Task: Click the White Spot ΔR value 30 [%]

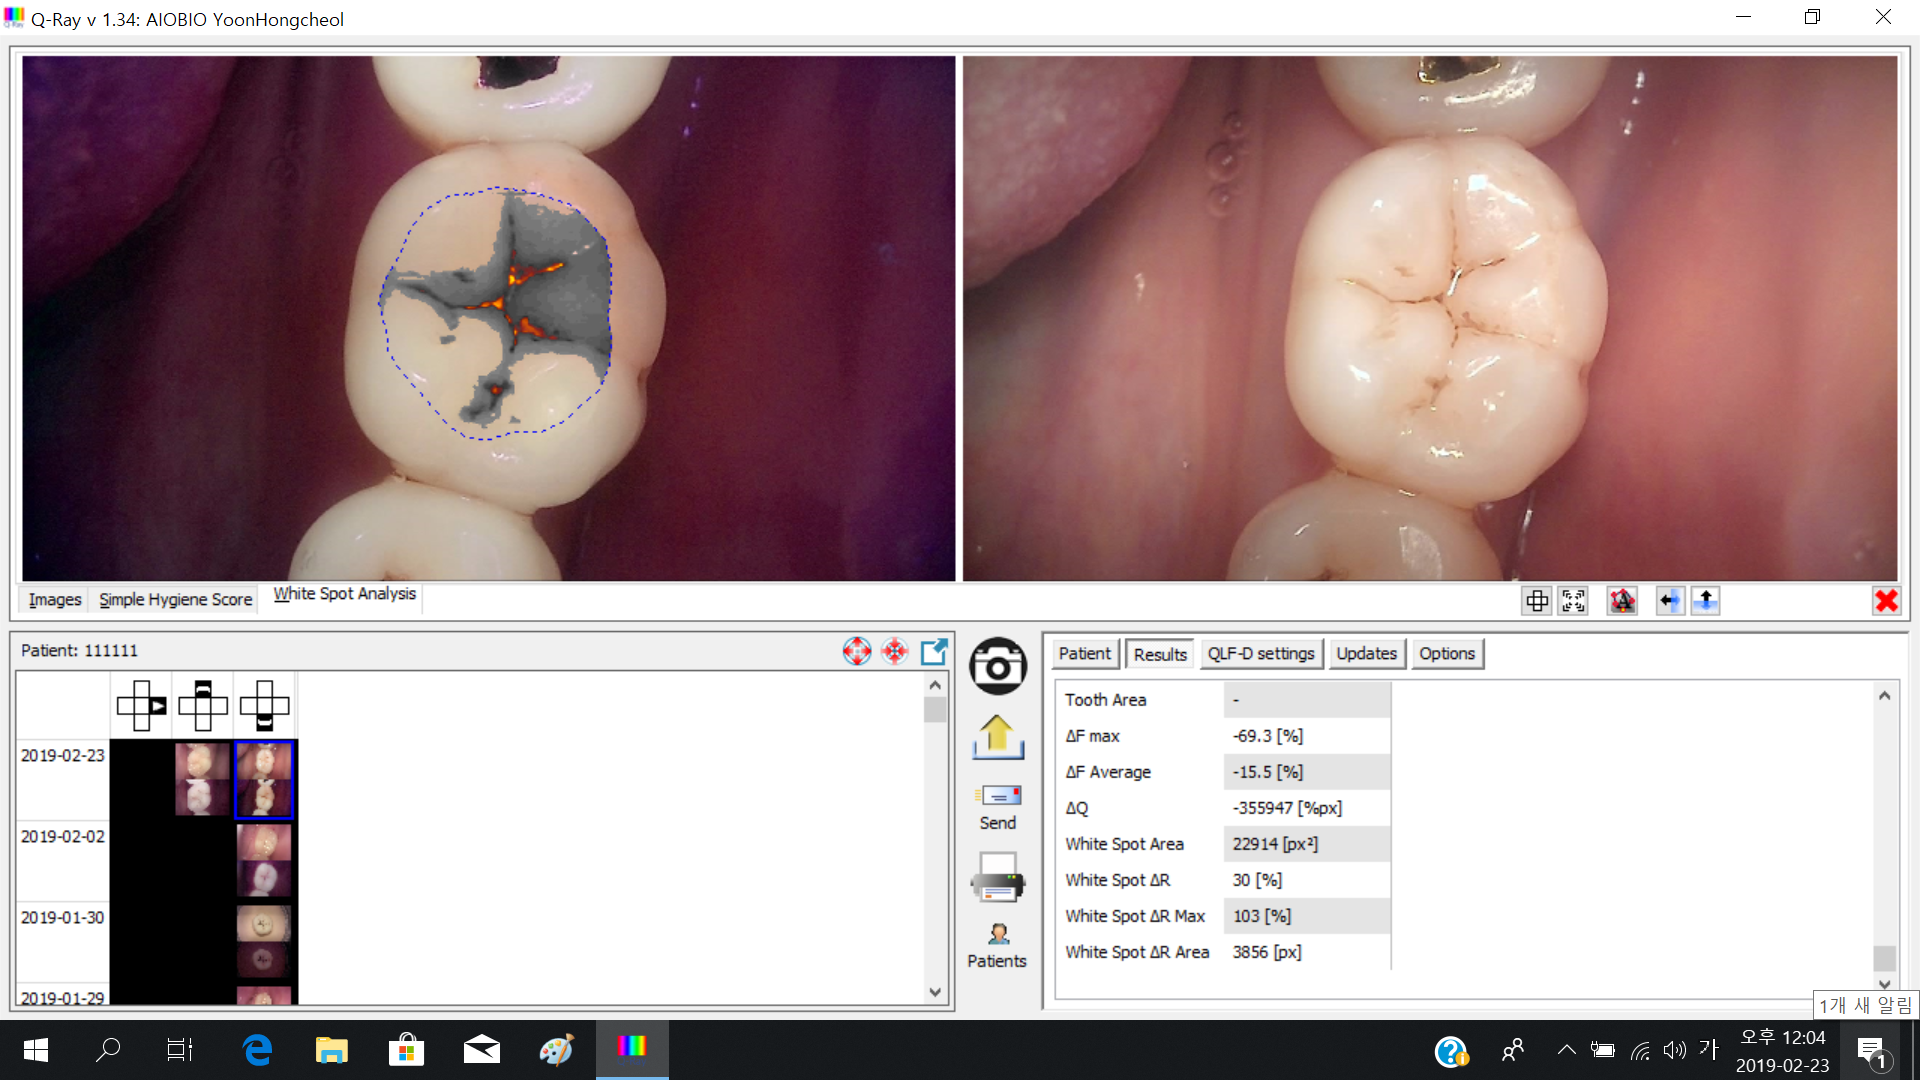Action: click(x=1257, y=880)
